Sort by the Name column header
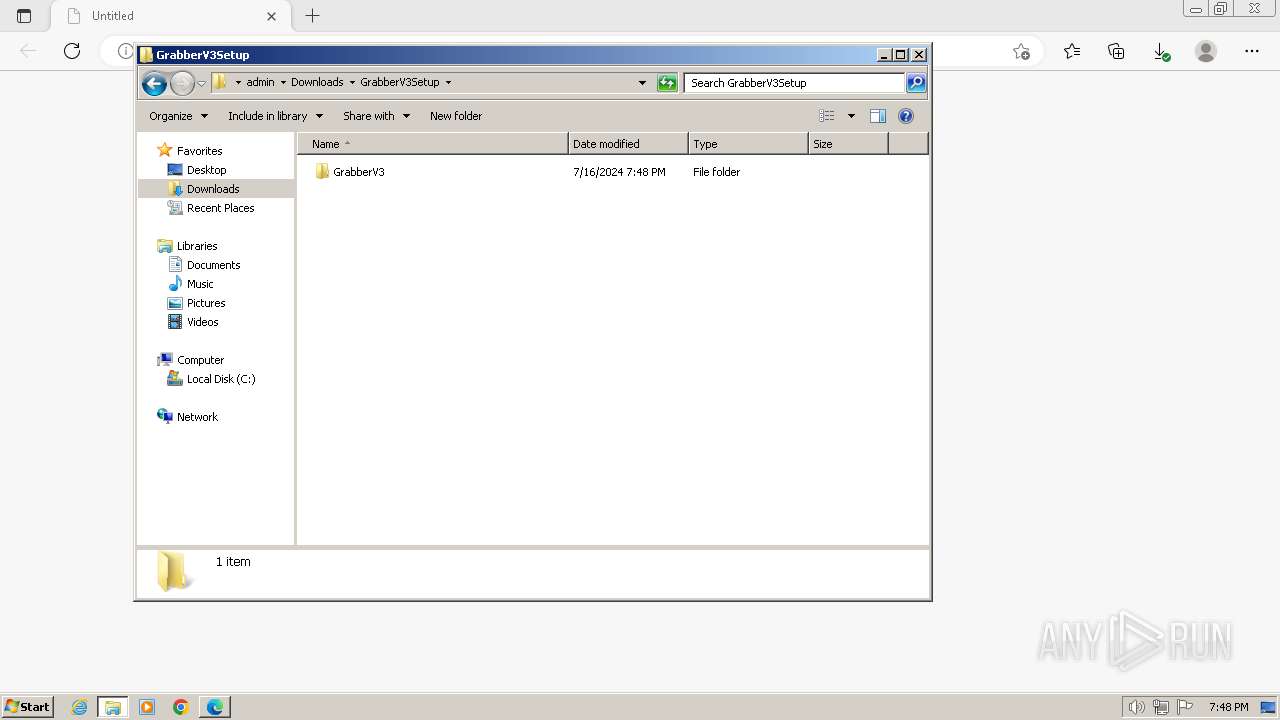Screen dimensions: 1280x720 tap(432, 144)
